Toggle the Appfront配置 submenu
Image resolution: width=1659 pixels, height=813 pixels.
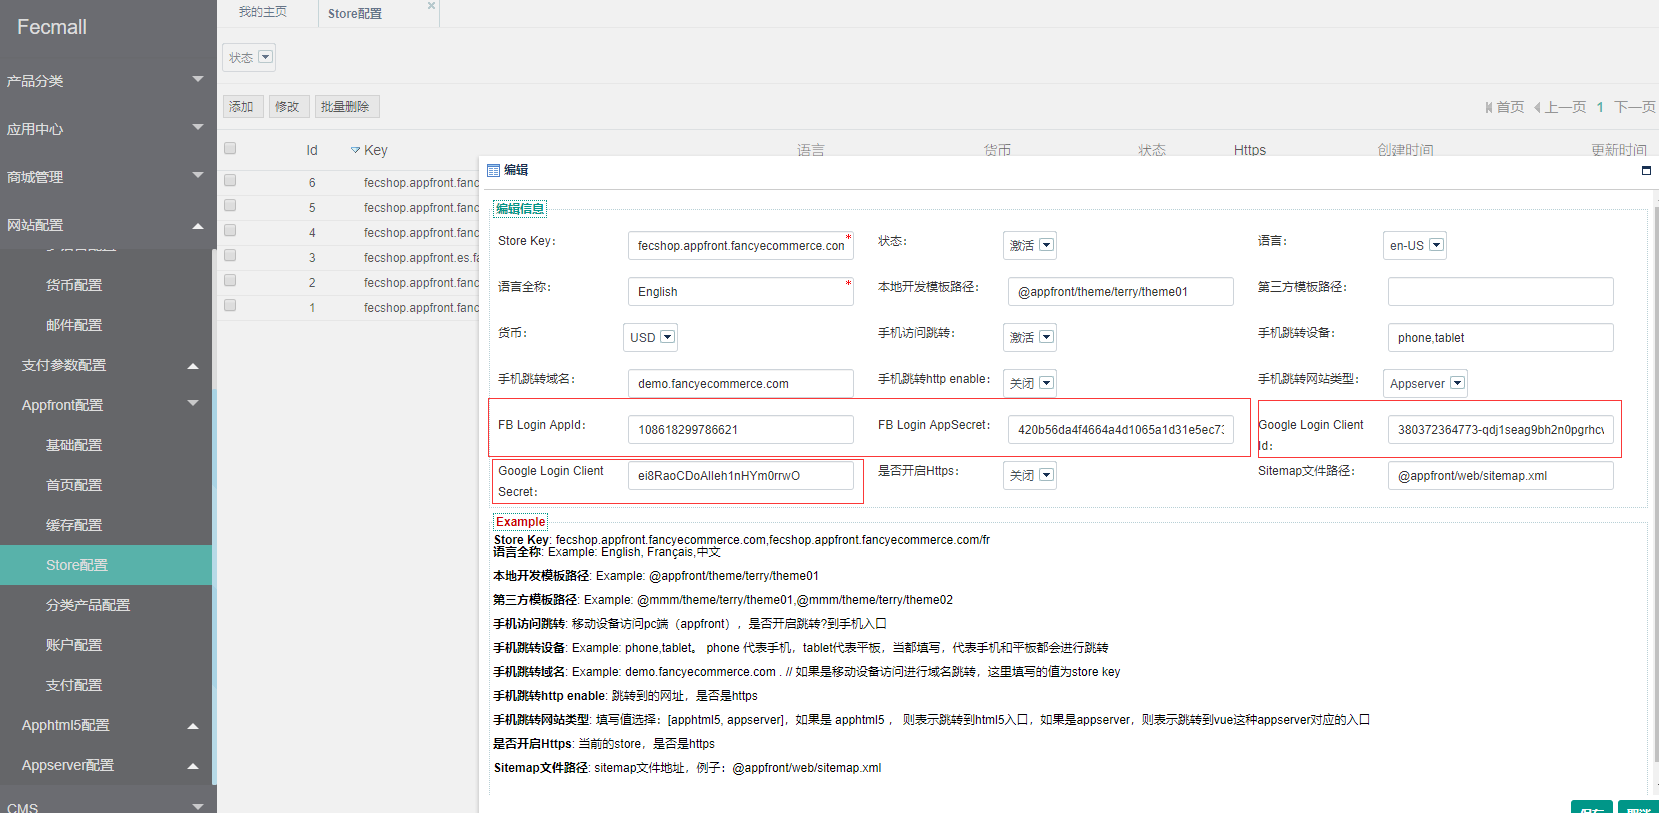coord(106,405)
